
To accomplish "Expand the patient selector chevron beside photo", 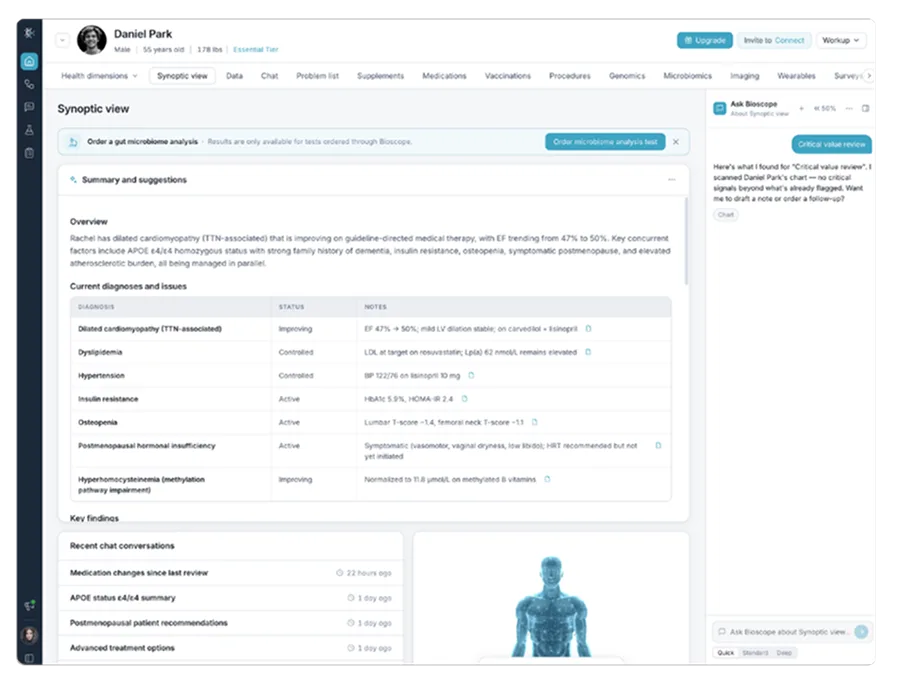I will click(x=62, y=40).
